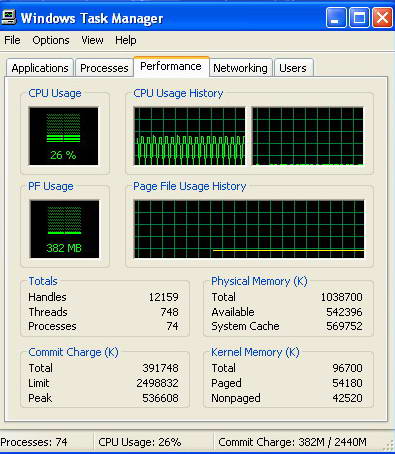Go to the Networking tab

[x=240, y=68]
